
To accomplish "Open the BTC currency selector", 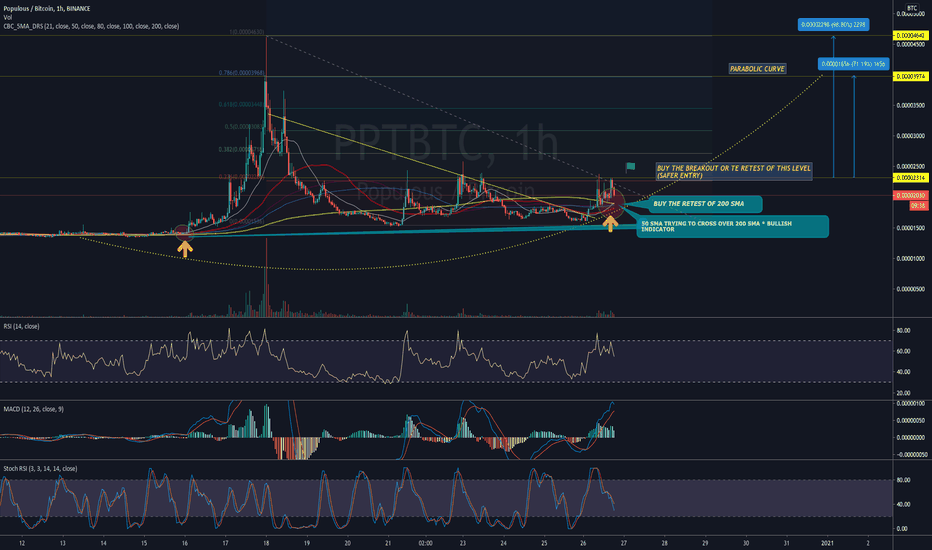I will click(912, 8).
